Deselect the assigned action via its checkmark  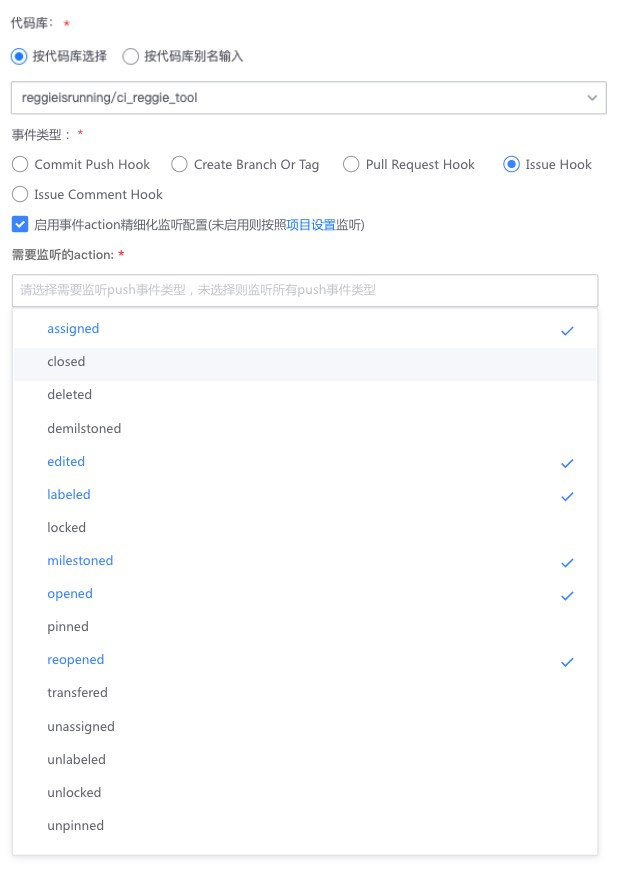pyautogui.click(x=567, y=330)
